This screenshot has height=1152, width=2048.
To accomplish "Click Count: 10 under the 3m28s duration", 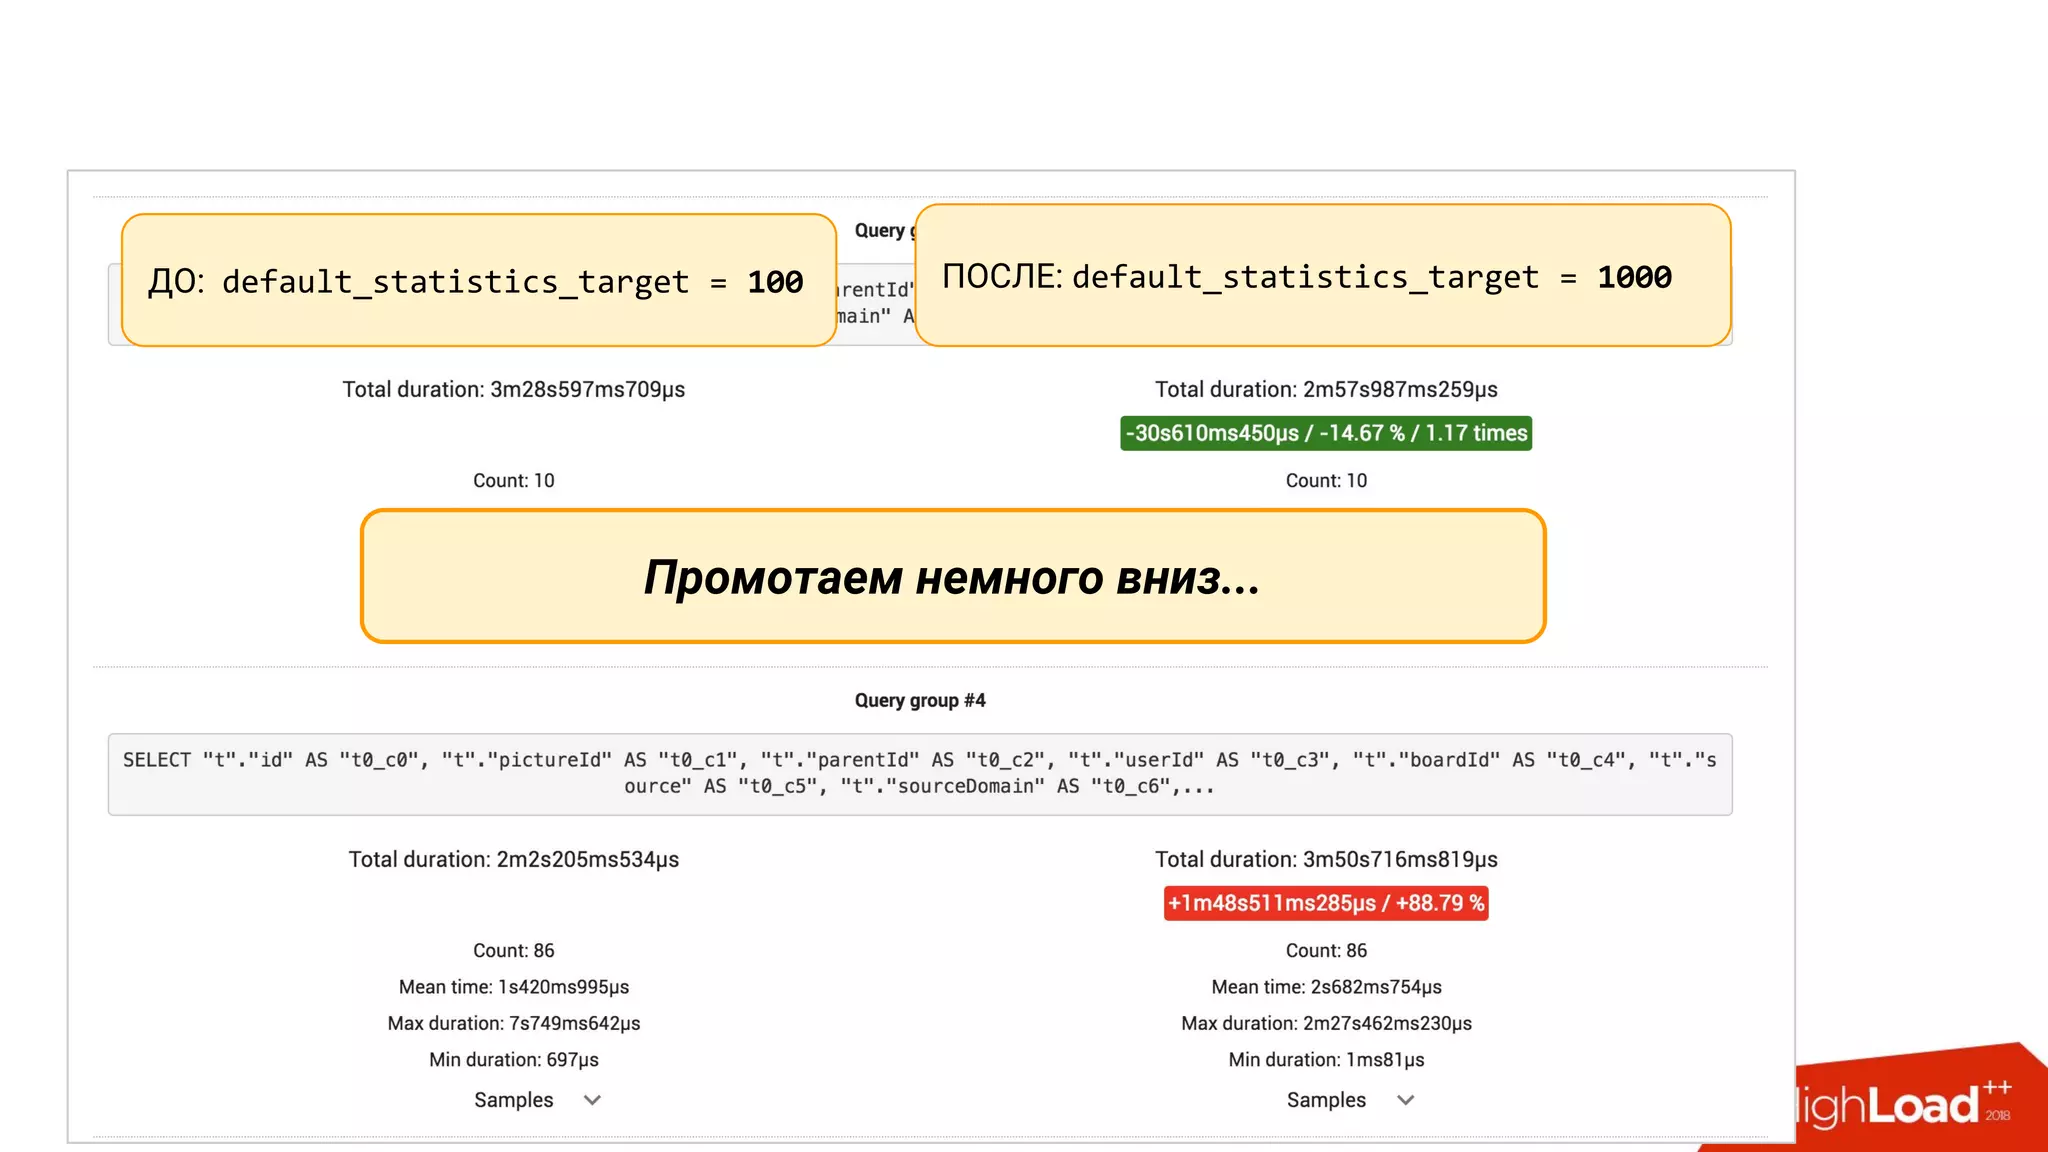I will (x=514, y=480).
